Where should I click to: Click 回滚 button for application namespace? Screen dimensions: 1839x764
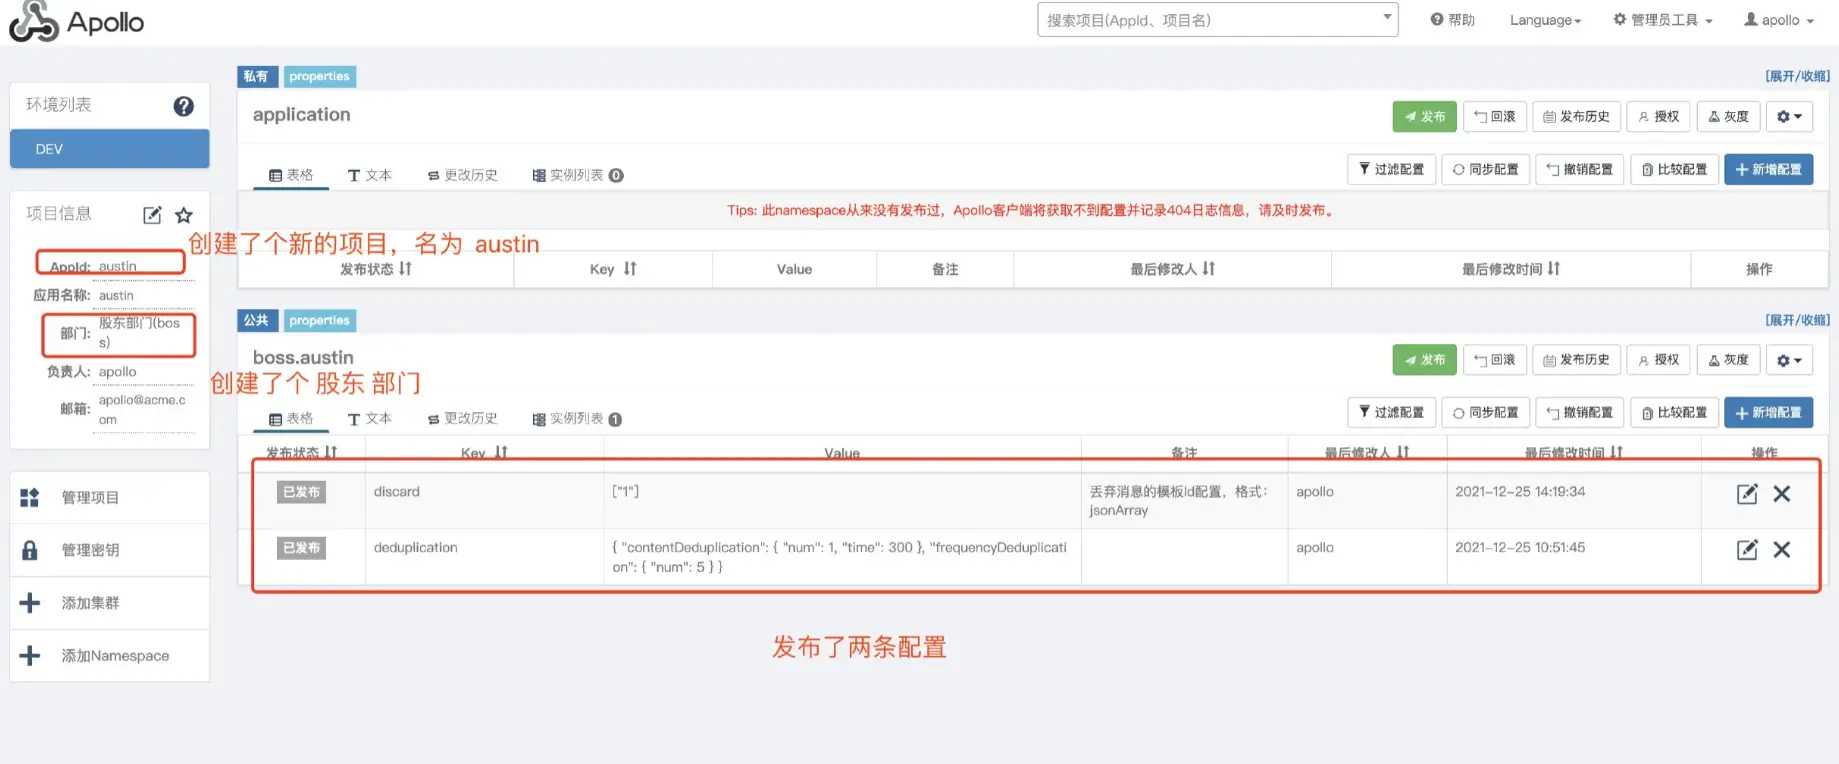coord(1495,116)
